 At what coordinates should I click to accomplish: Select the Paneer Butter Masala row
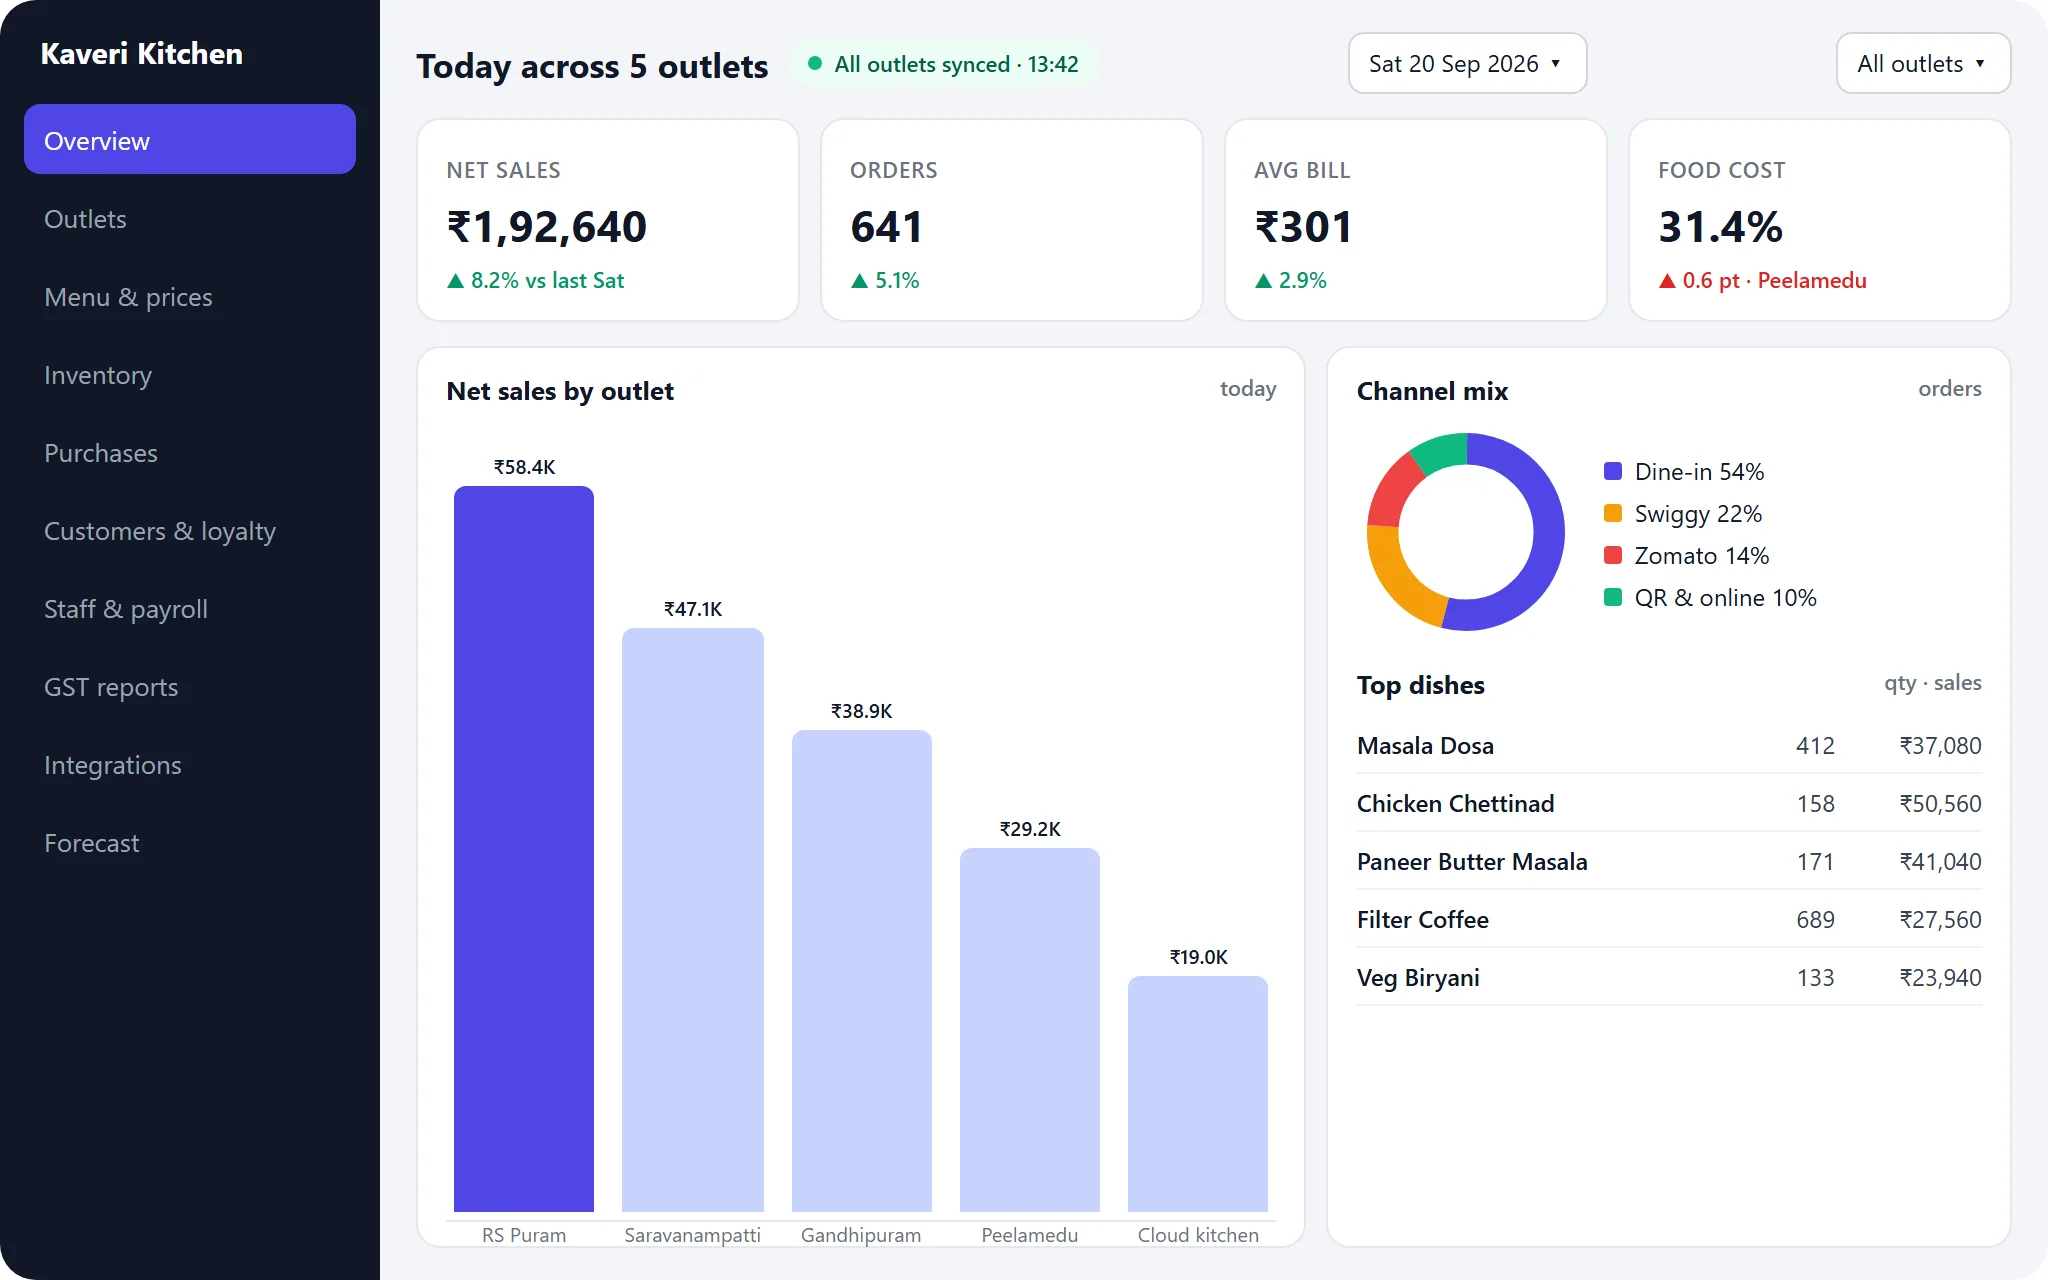[x=1669, y=861]
